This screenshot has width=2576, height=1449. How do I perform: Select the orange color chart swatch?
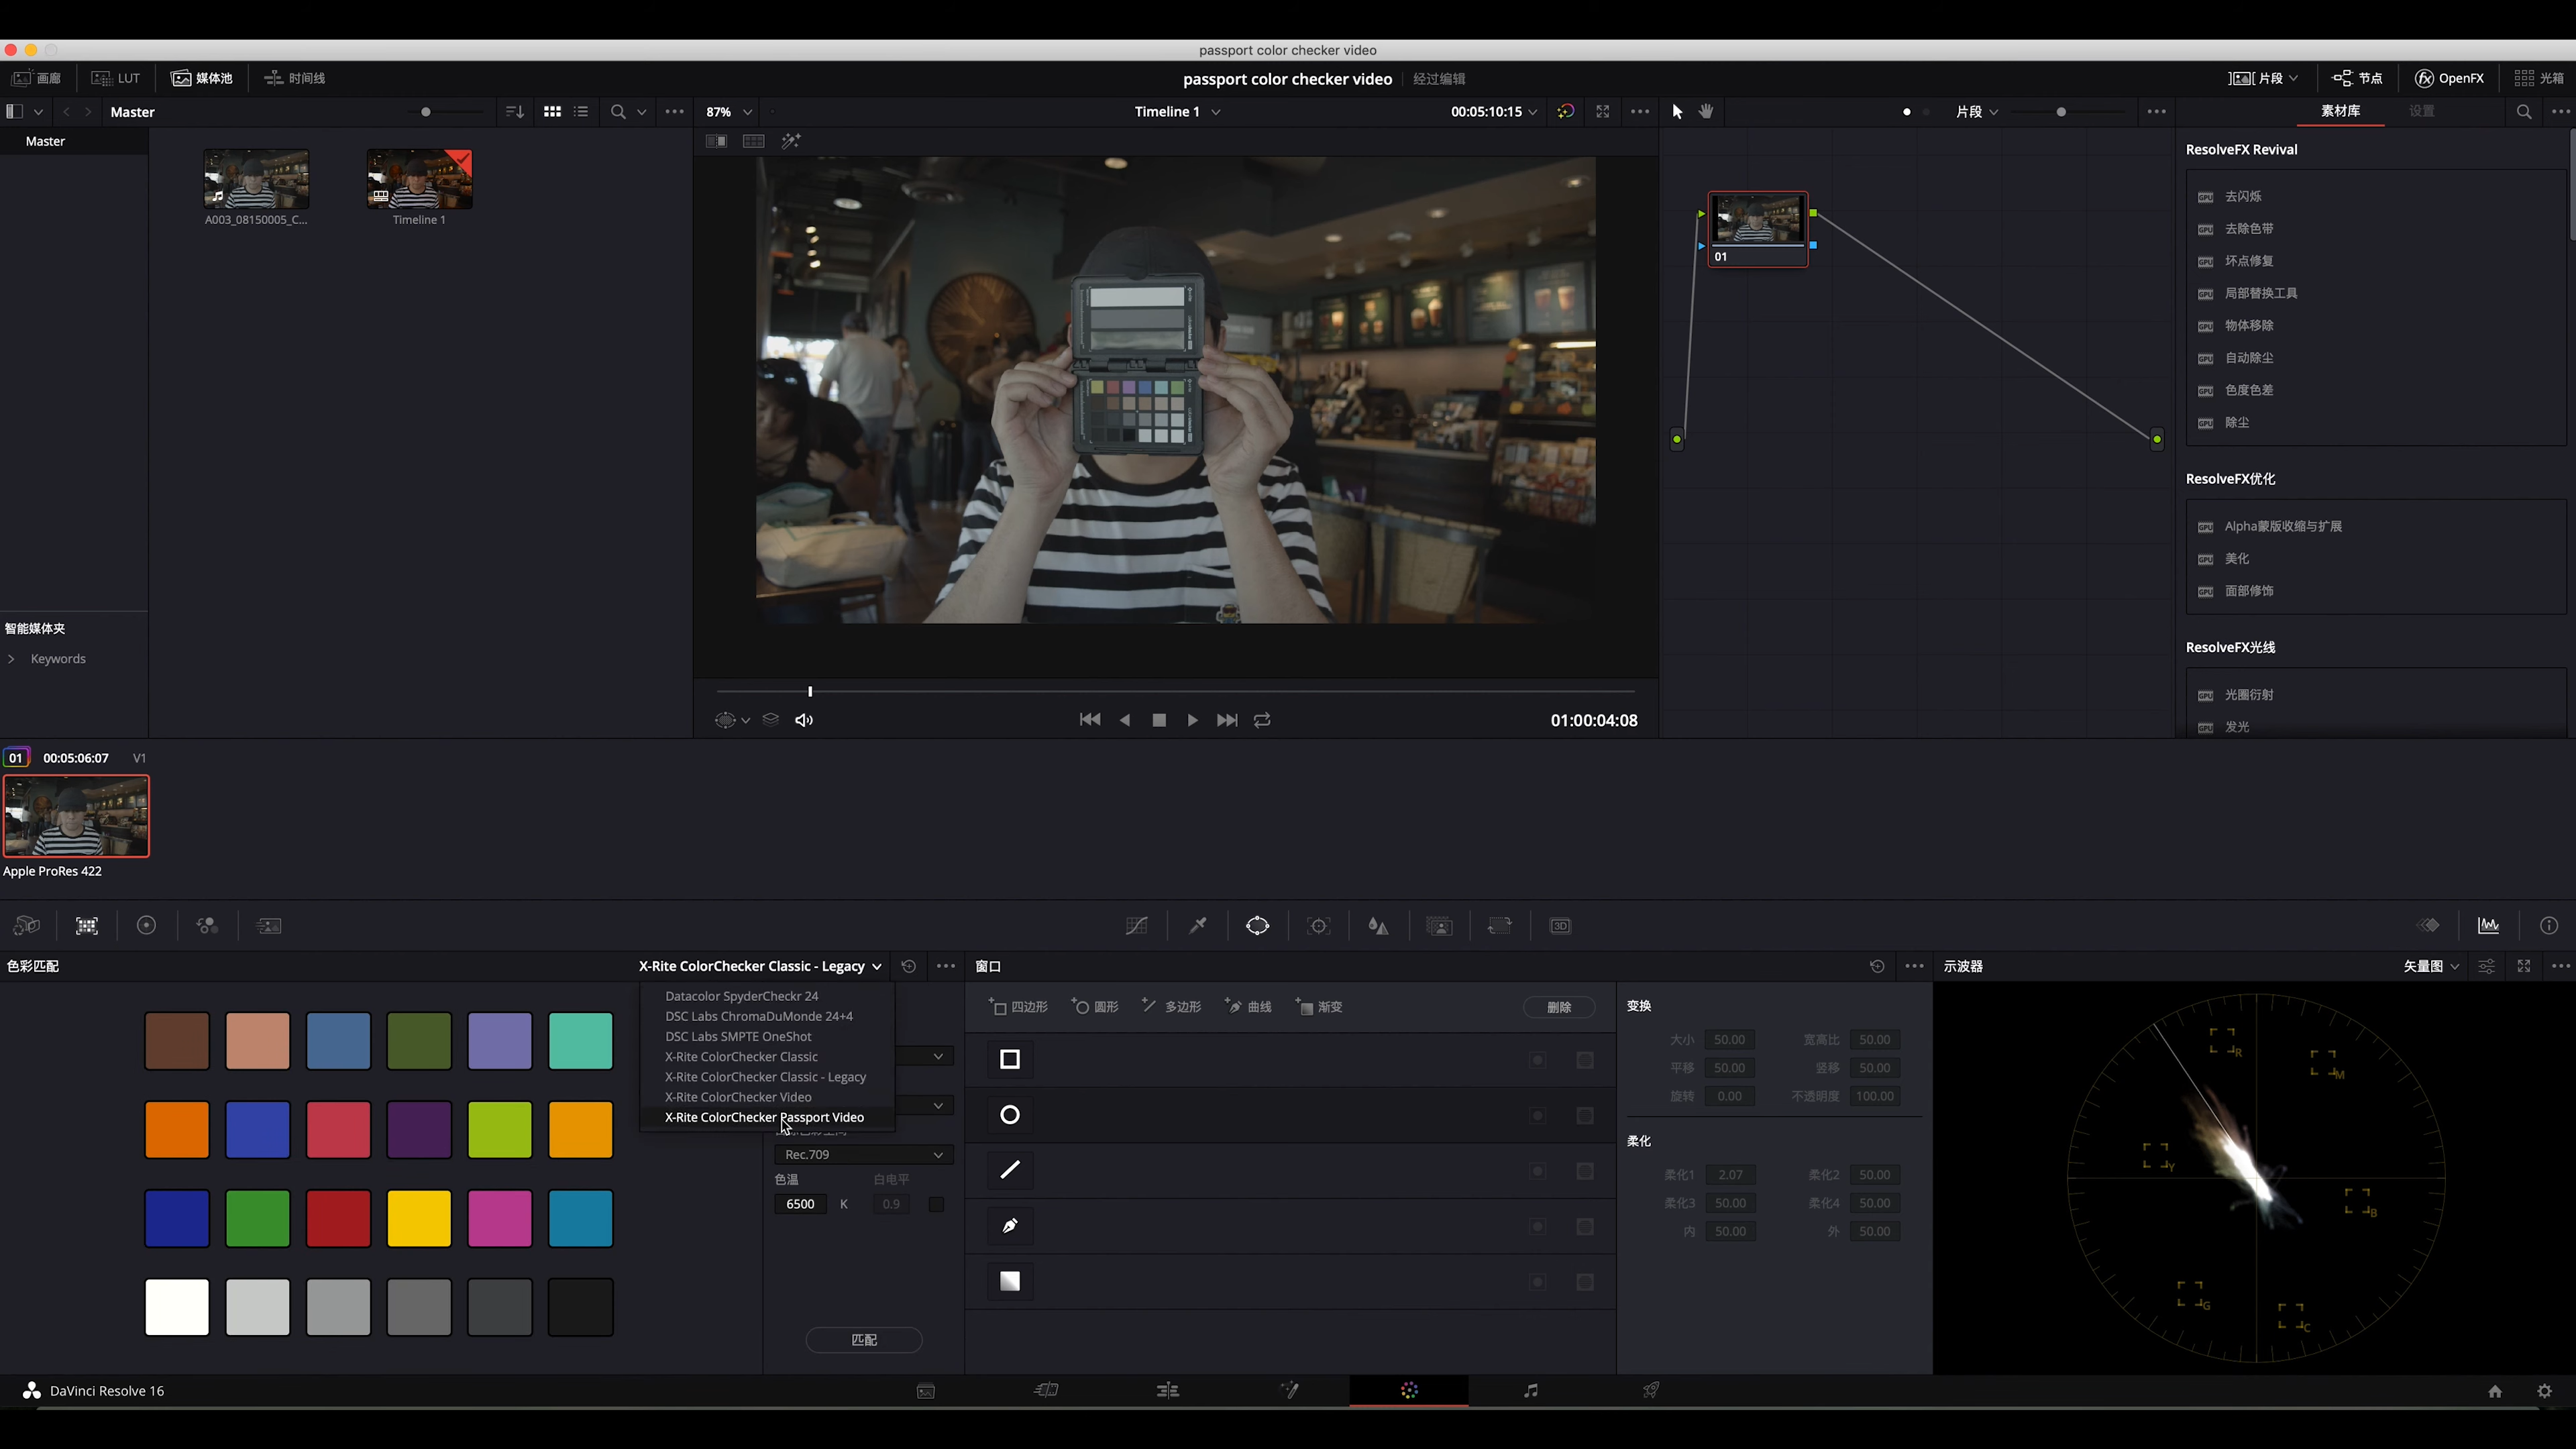(x=177, y=1130)
